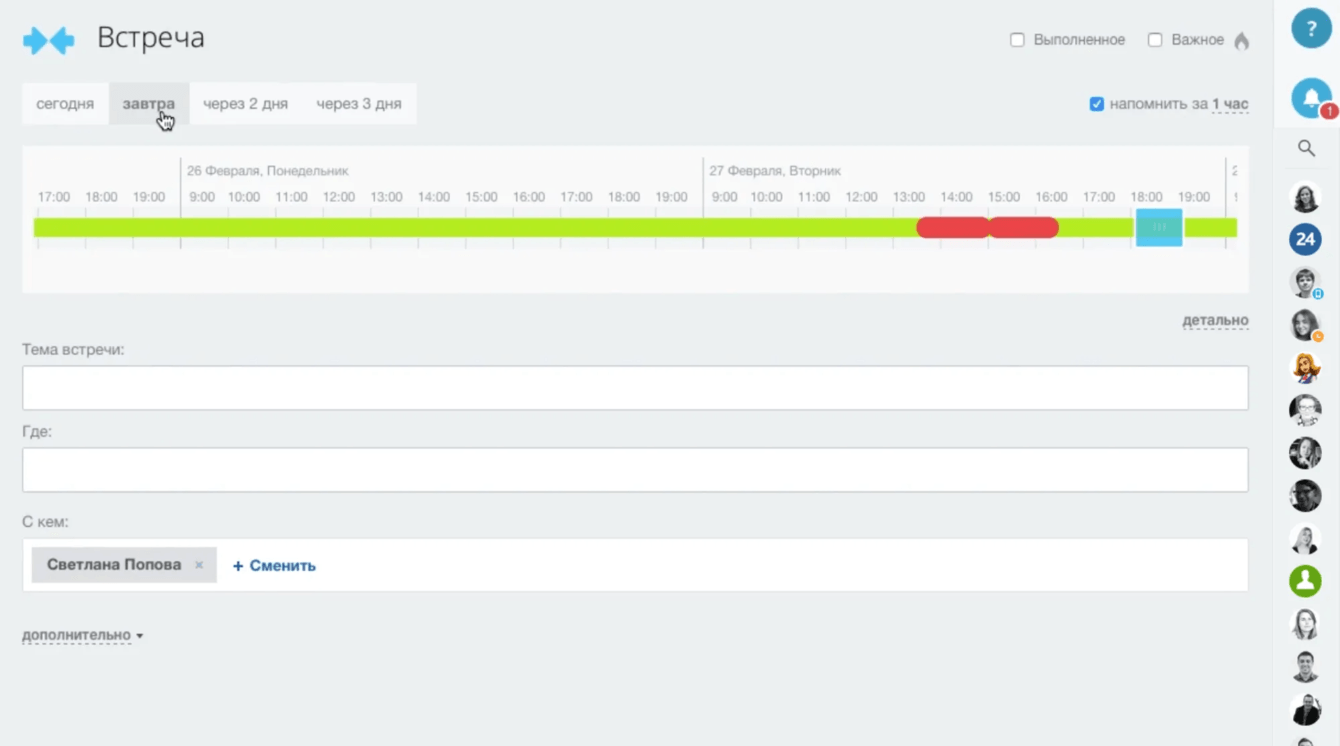
Task: Remove Светлана Попова with the x icon
Action: point(199,565)
